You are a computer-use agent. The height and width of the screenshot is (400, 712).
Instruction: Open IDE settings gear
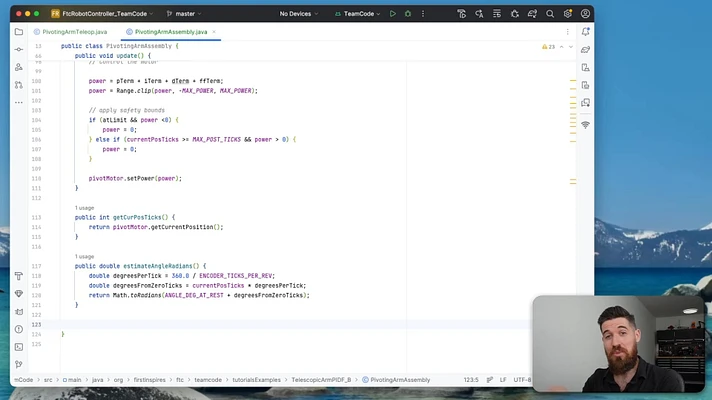tap(568, 14)
